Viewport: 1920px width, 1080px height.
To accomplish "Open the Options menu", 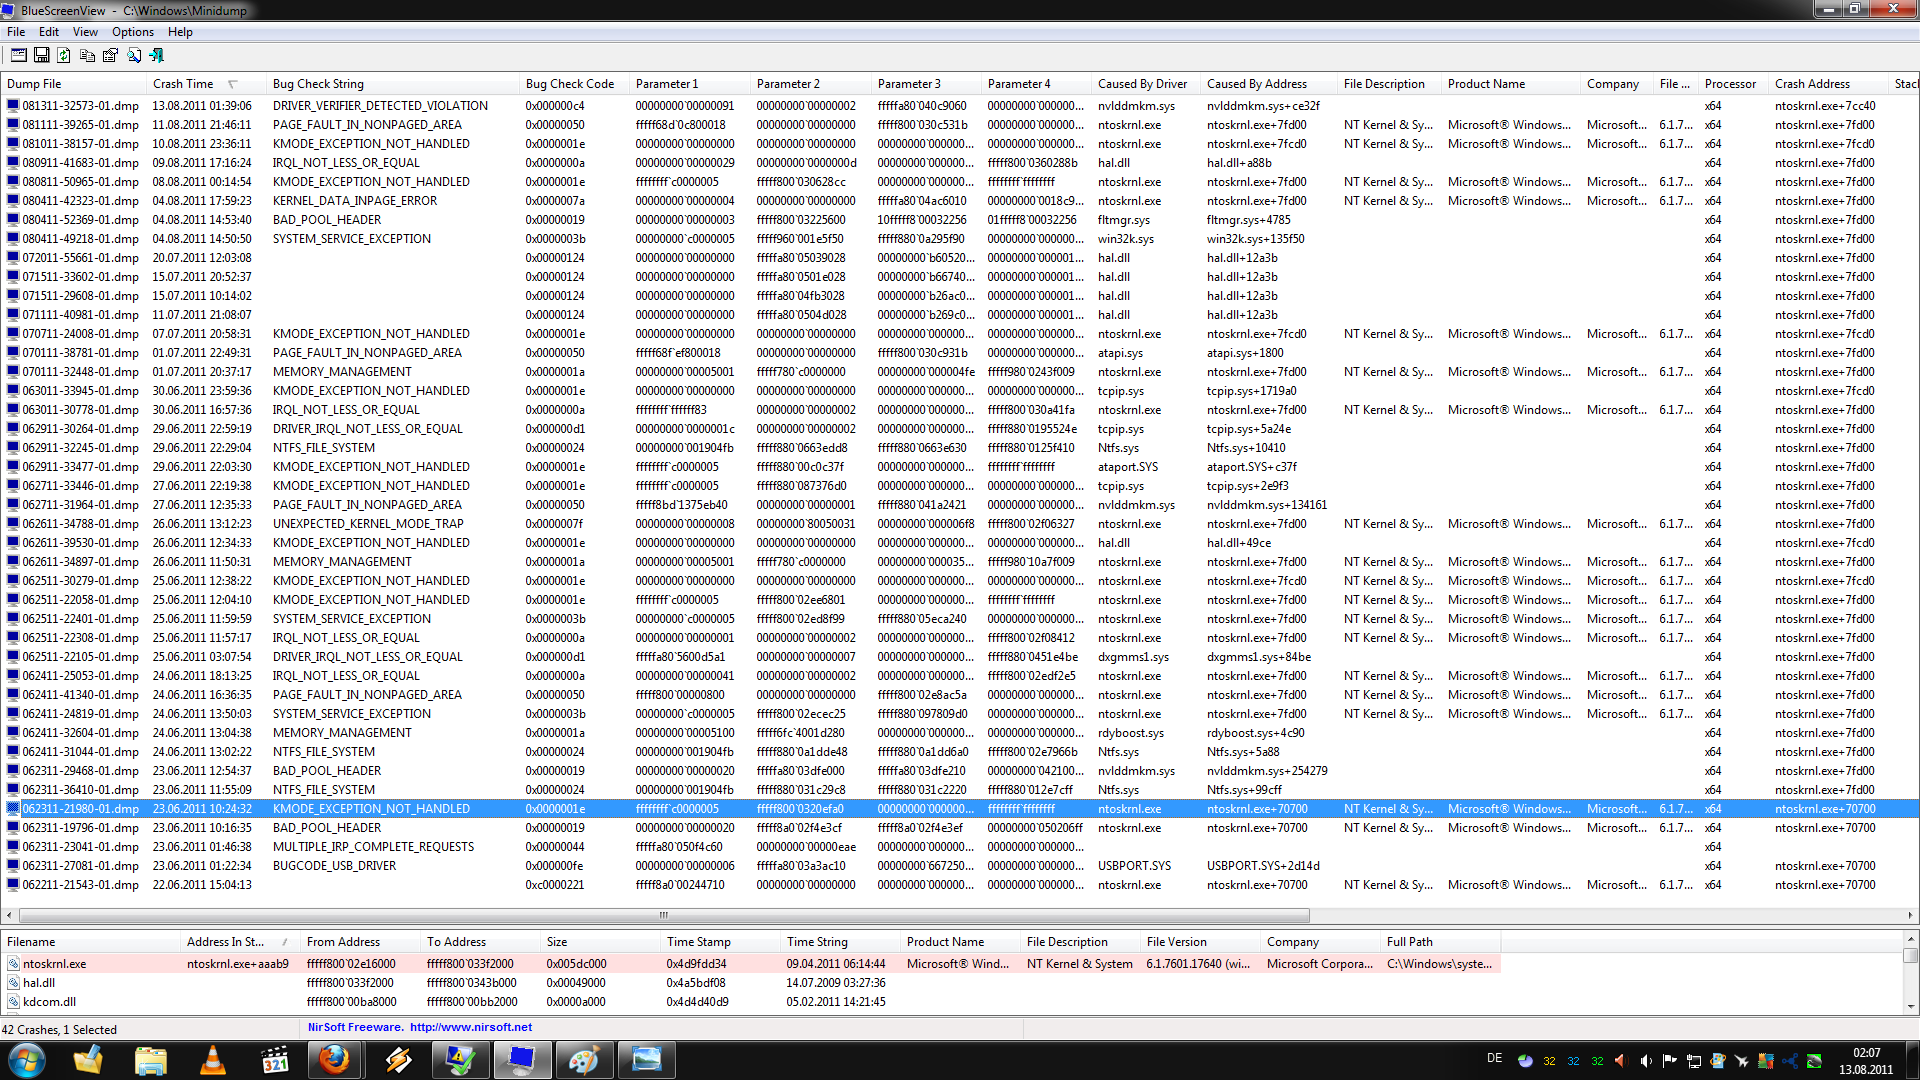I will click(x=132, y=32).
